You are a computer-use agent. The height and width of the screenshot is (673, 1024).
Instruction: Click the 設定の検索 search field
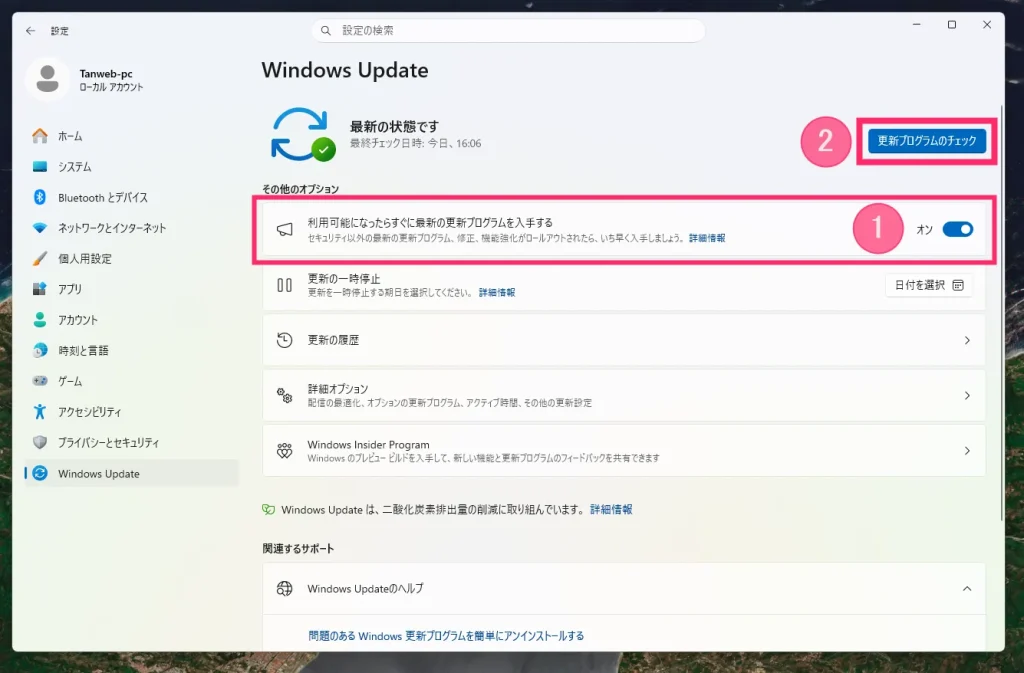pyautogui.click(x=508, y=31)
